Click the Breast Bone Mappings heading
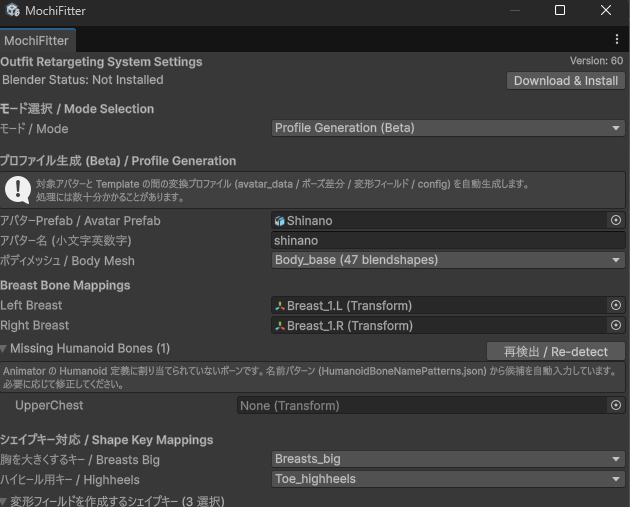This screenshot has height=507, width=630. [65, 285]
